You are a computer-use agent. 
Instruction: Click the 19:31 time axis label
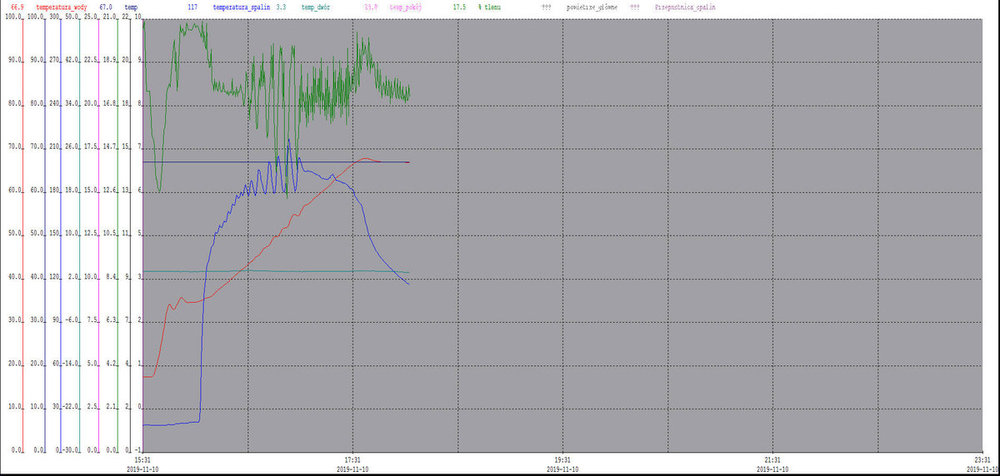click(x=562, y=461)
